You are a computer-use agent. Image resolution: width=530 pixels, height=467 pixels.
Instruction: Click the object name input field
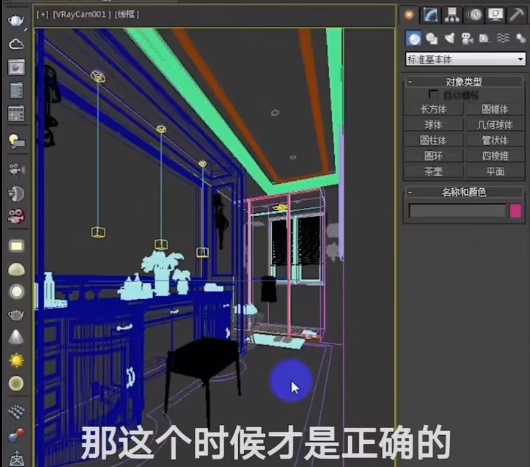click(x=458, y=212)
